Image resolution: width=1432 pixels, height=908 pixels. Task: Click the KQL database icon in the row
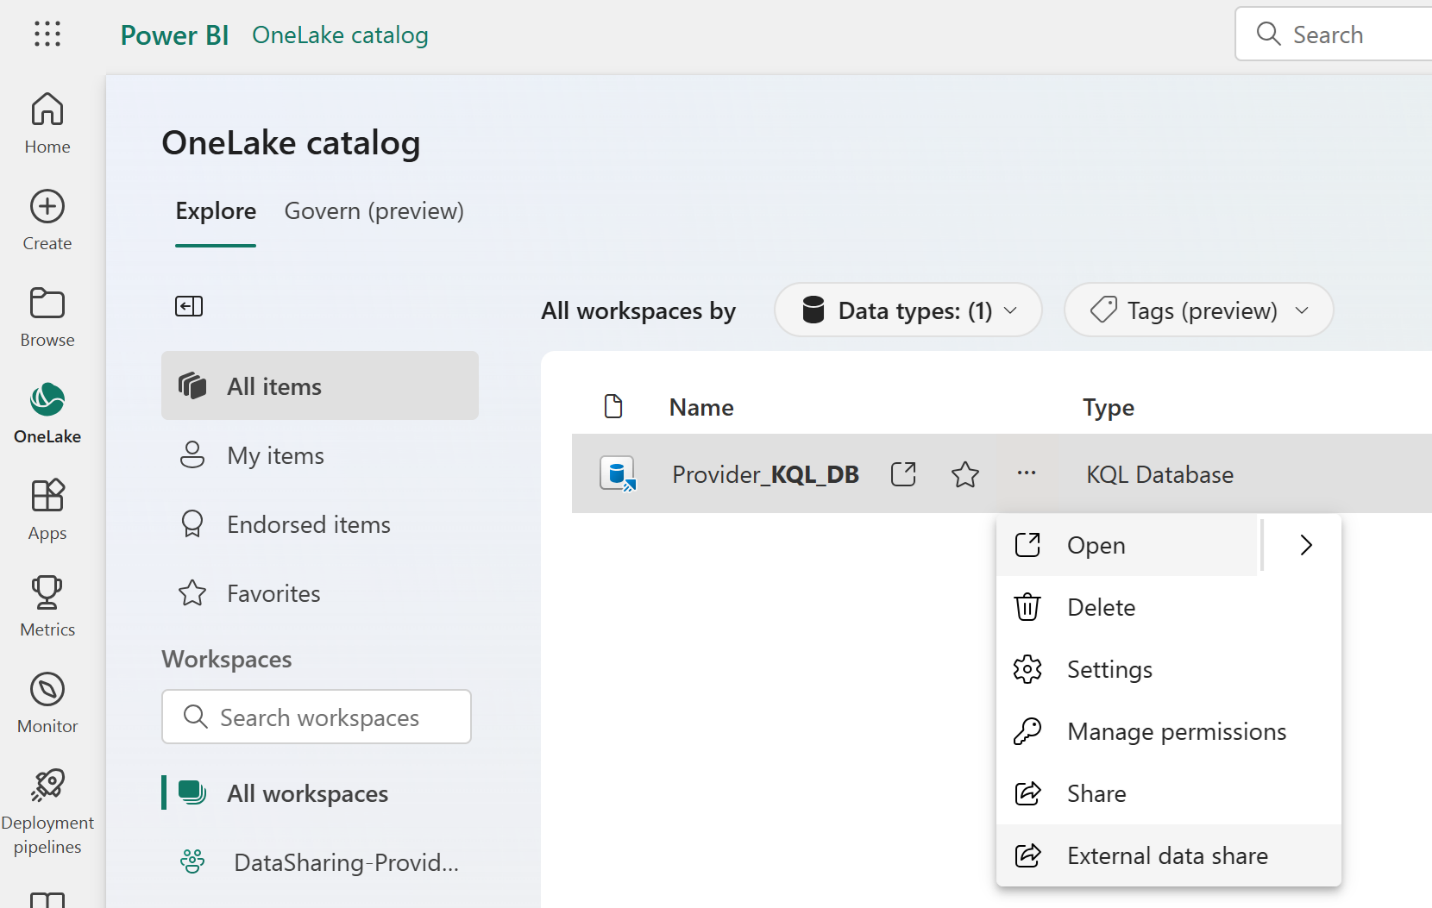tap(617, 474)
